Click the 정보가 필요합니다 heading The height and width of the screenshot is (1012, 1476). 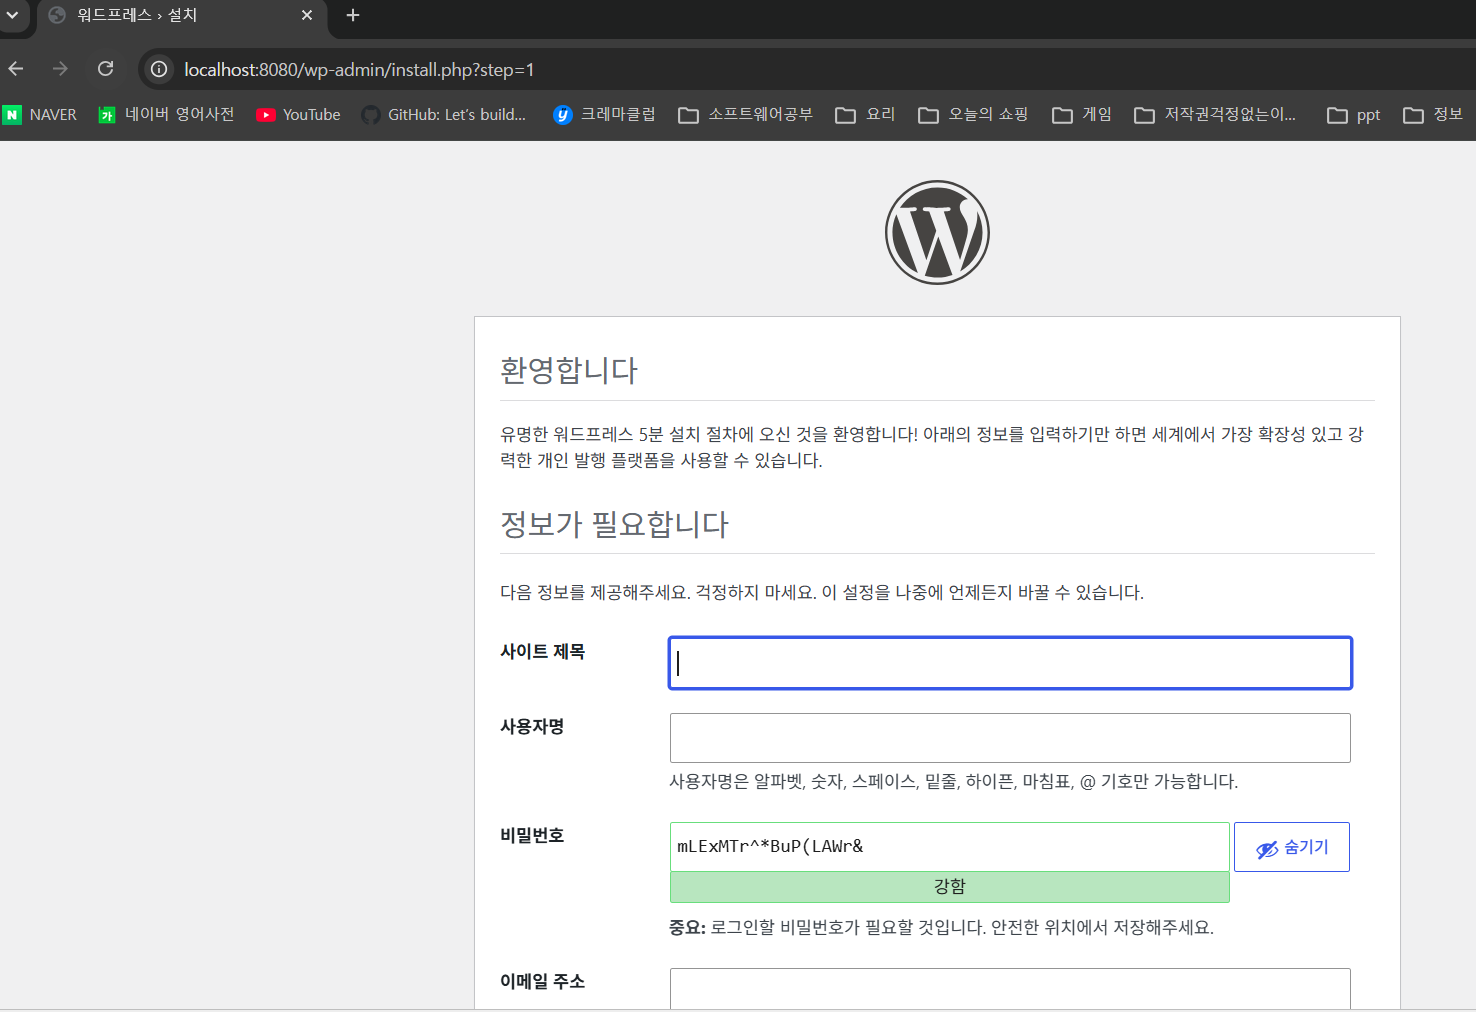(x=614, y=524)
